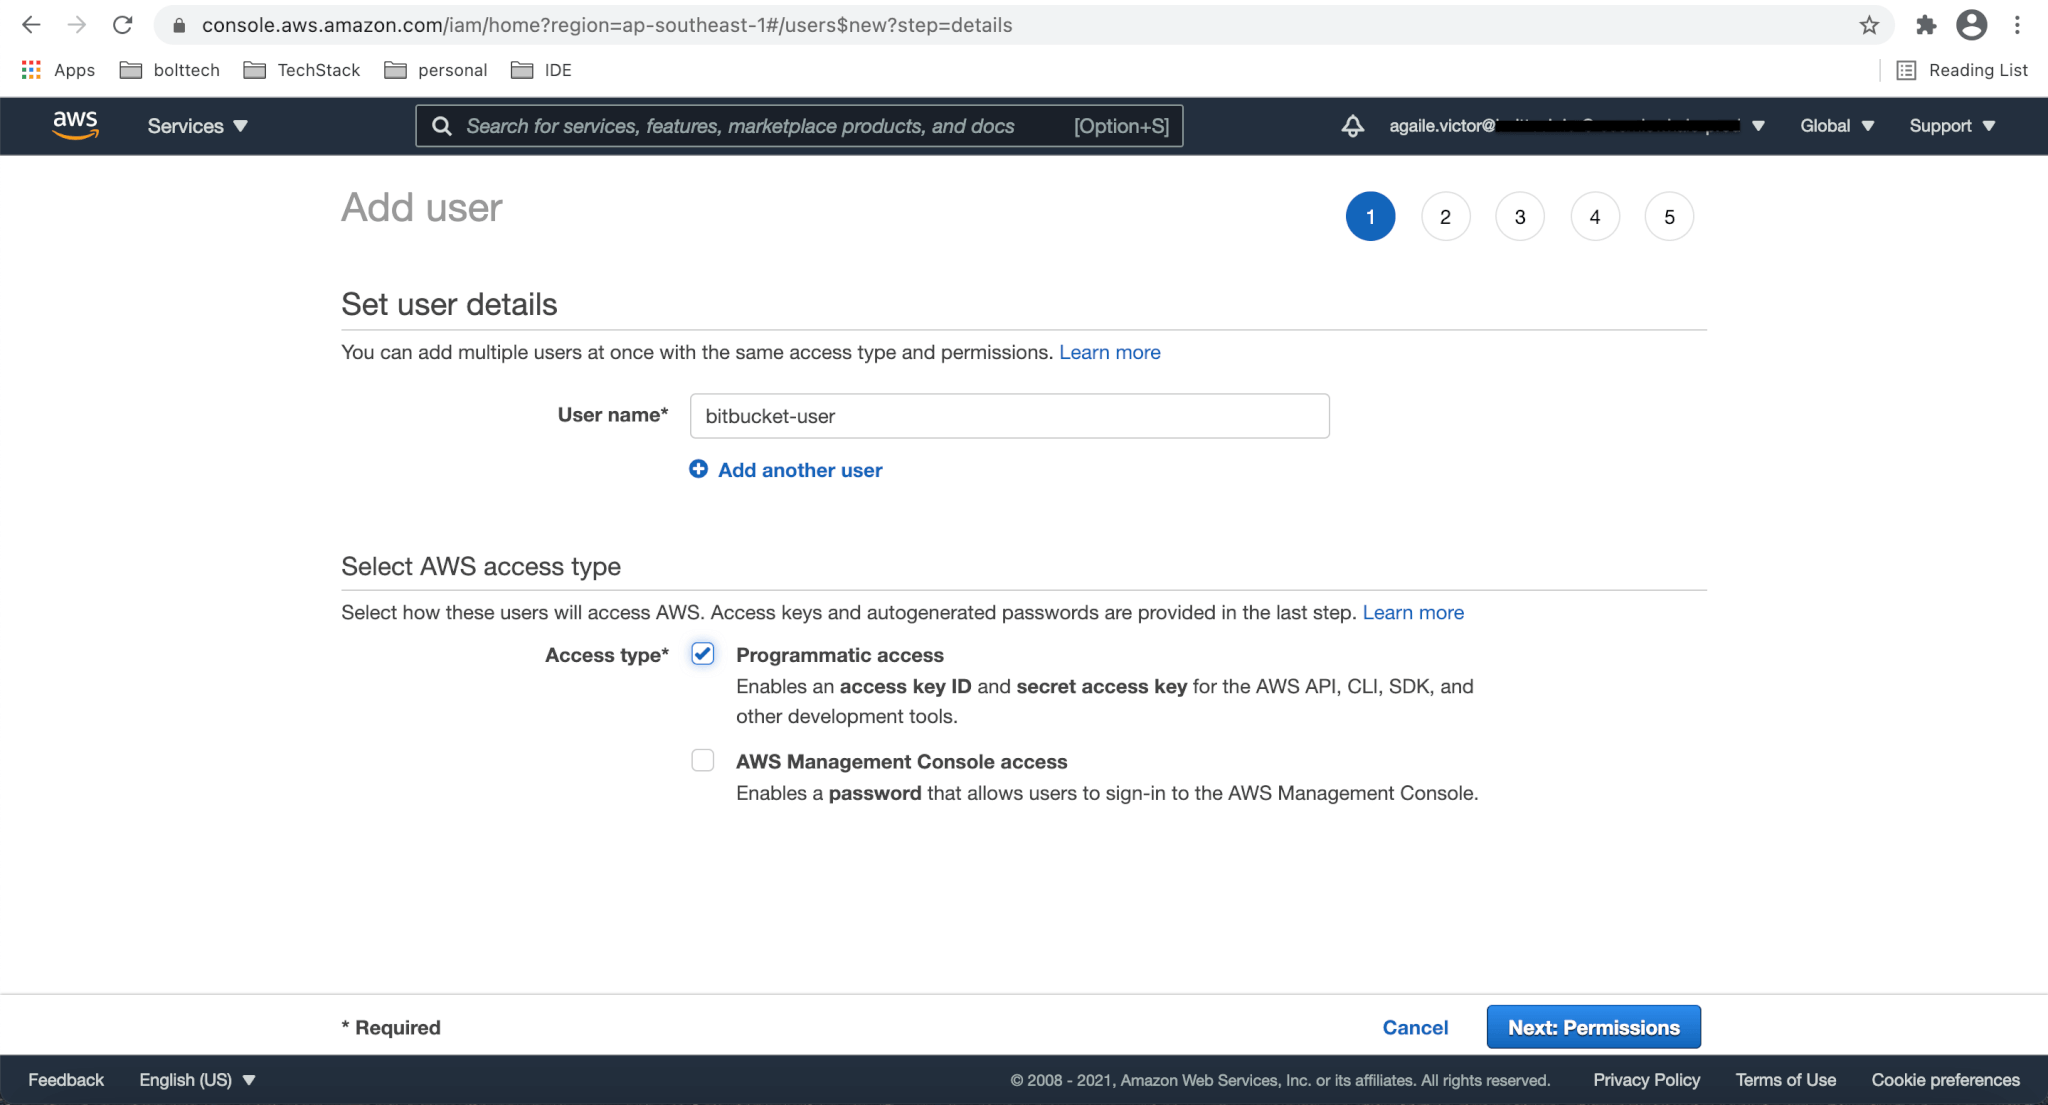Screen dimensions: 2048x1105
Task: Bookmark page with the star icon
Action: pos(1869,25)
